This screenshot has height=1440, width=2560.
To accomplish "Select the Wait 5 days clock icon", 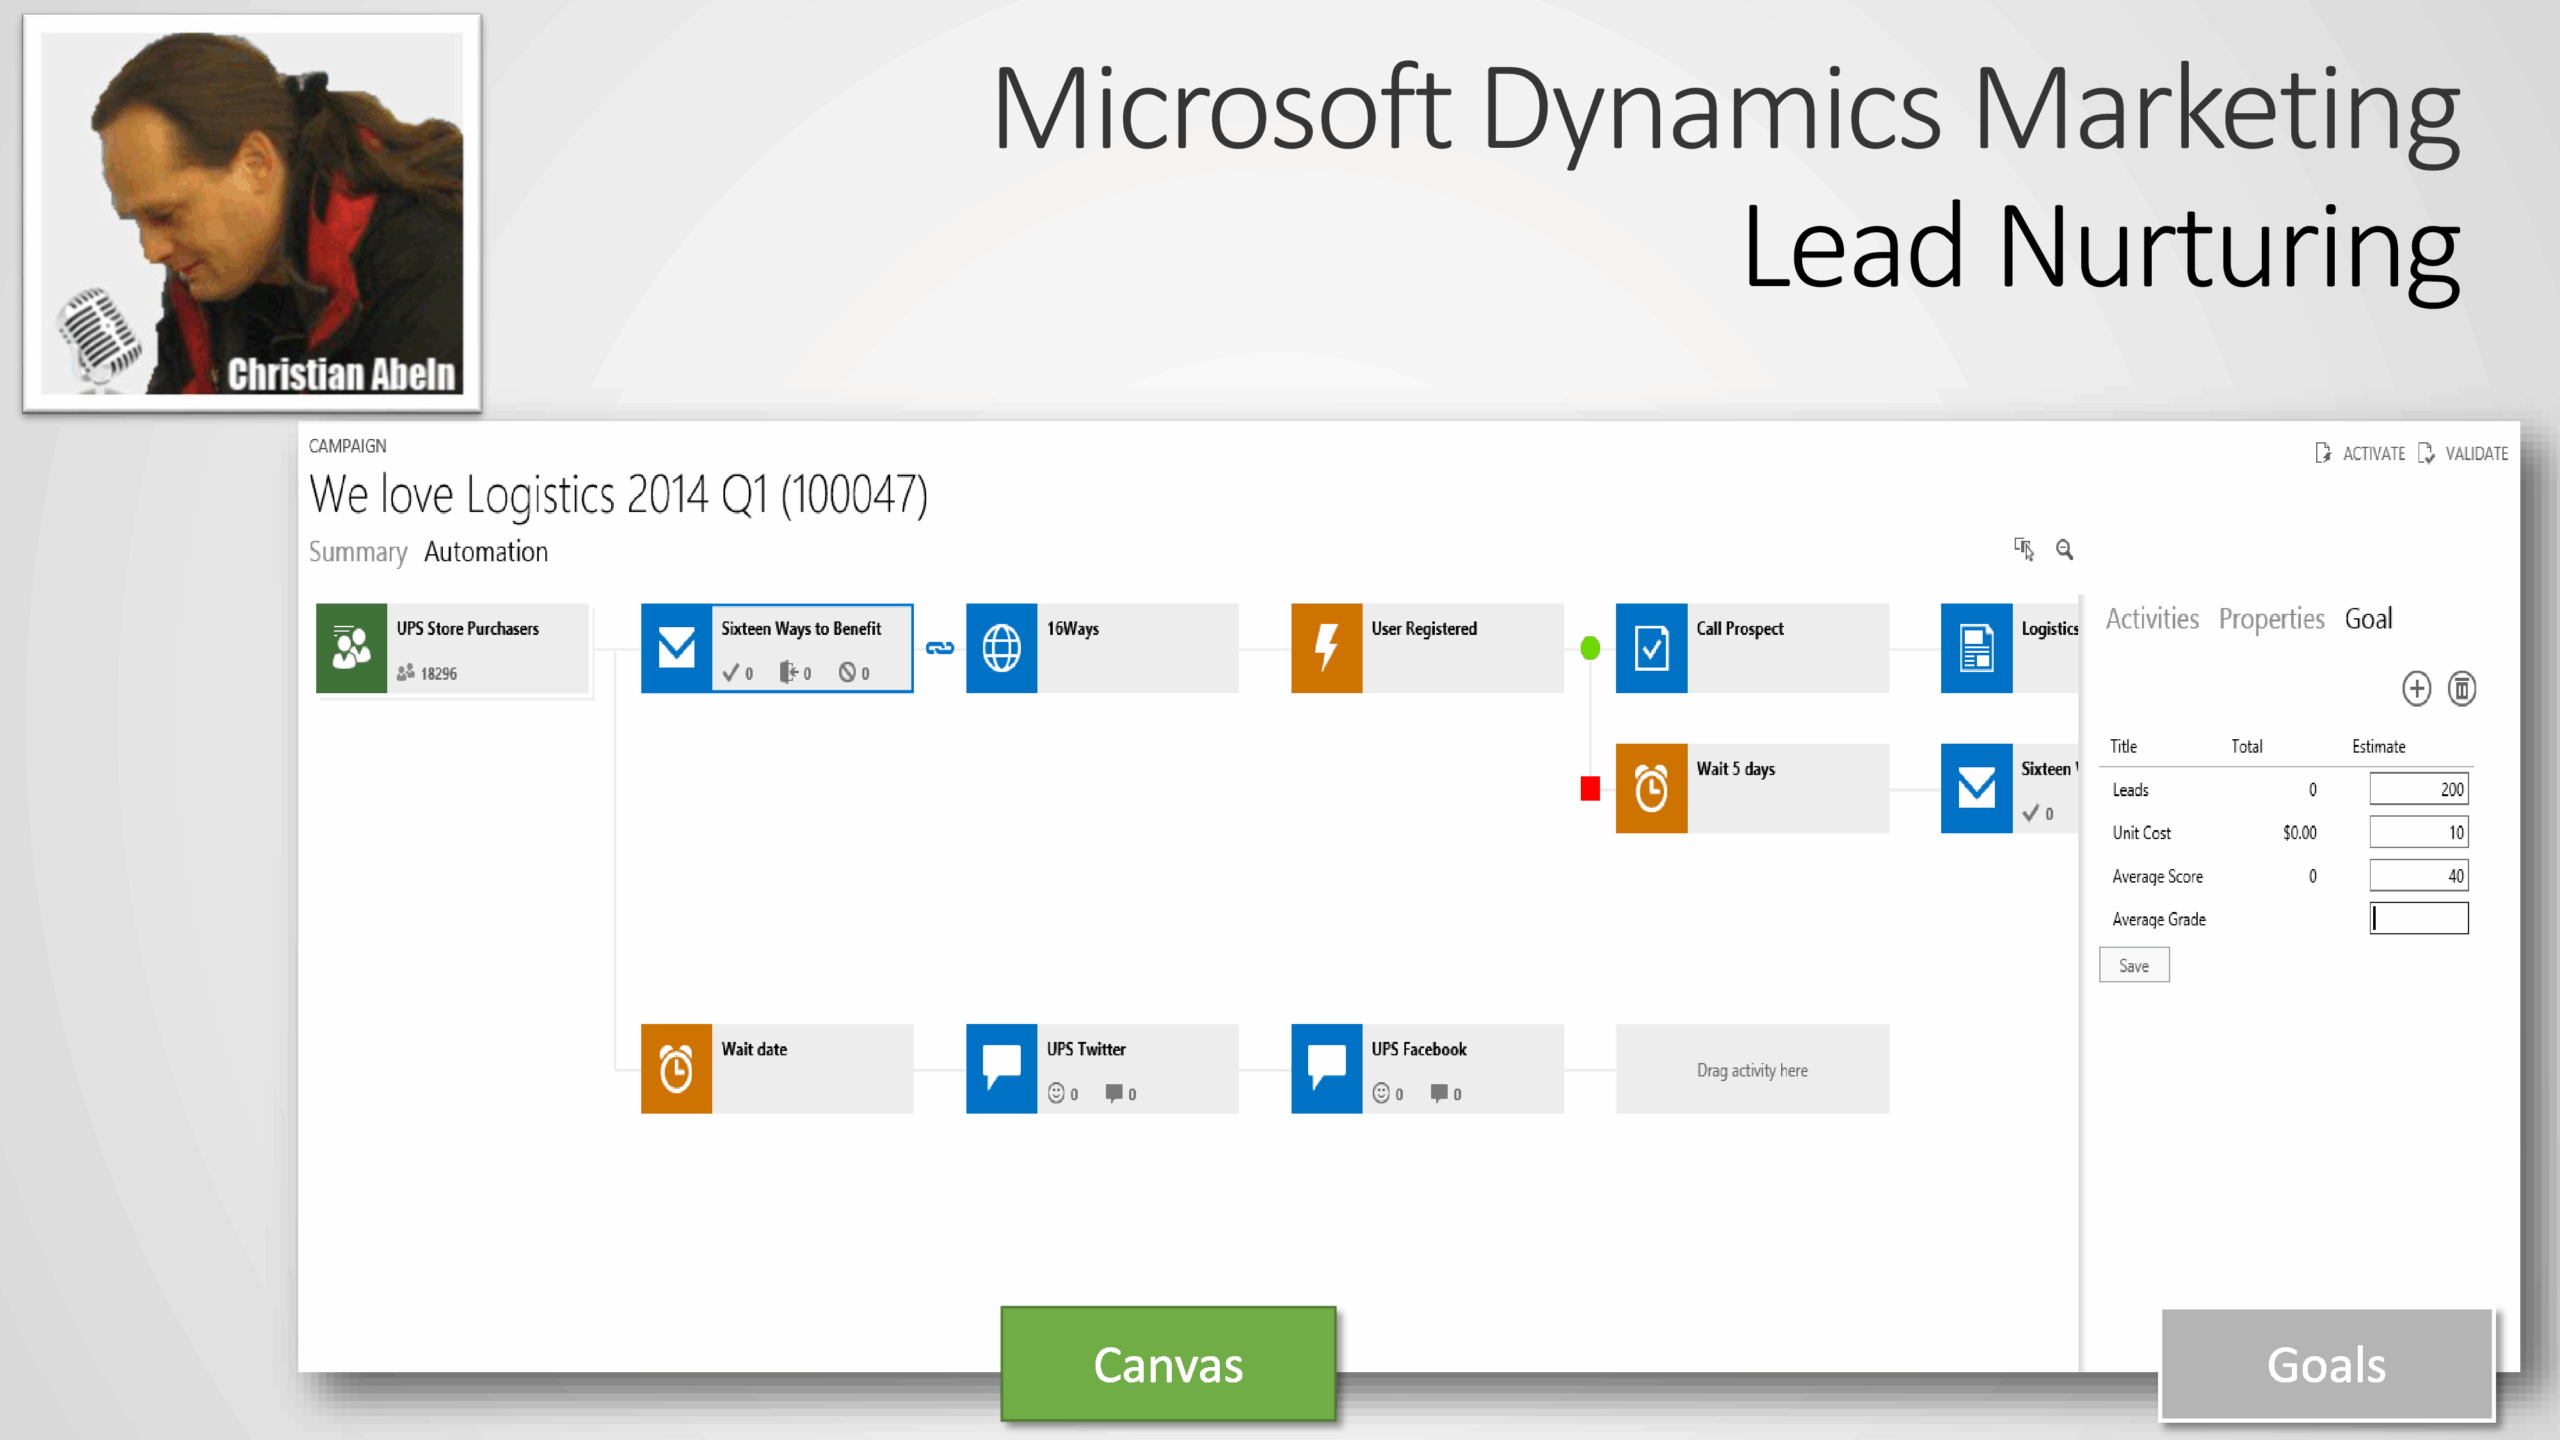I will (x=1651, y=788).
